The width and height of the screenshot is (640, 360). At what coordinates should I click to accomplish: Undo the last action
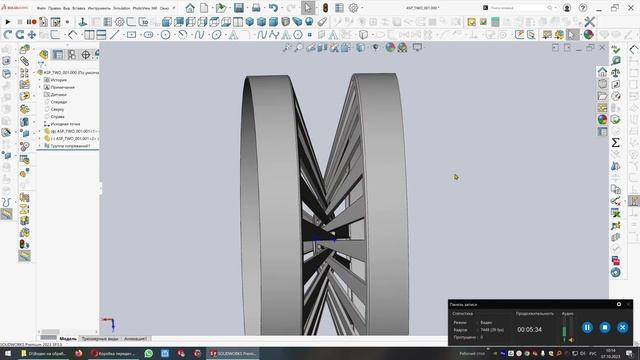click(273, 8)
